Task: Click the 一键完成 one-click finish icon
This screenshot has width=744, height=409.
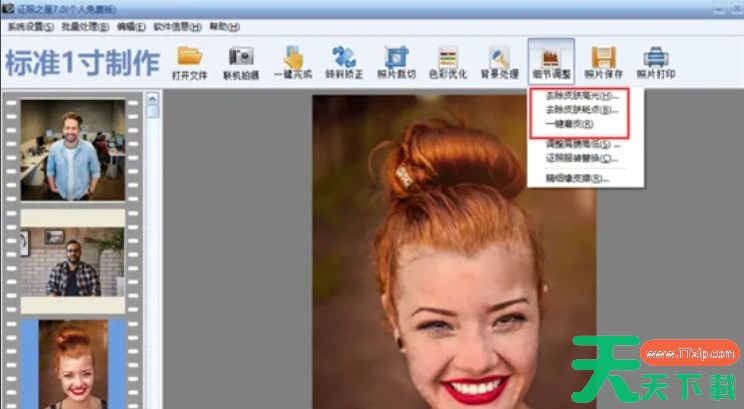Action: (x=293, y=57)
